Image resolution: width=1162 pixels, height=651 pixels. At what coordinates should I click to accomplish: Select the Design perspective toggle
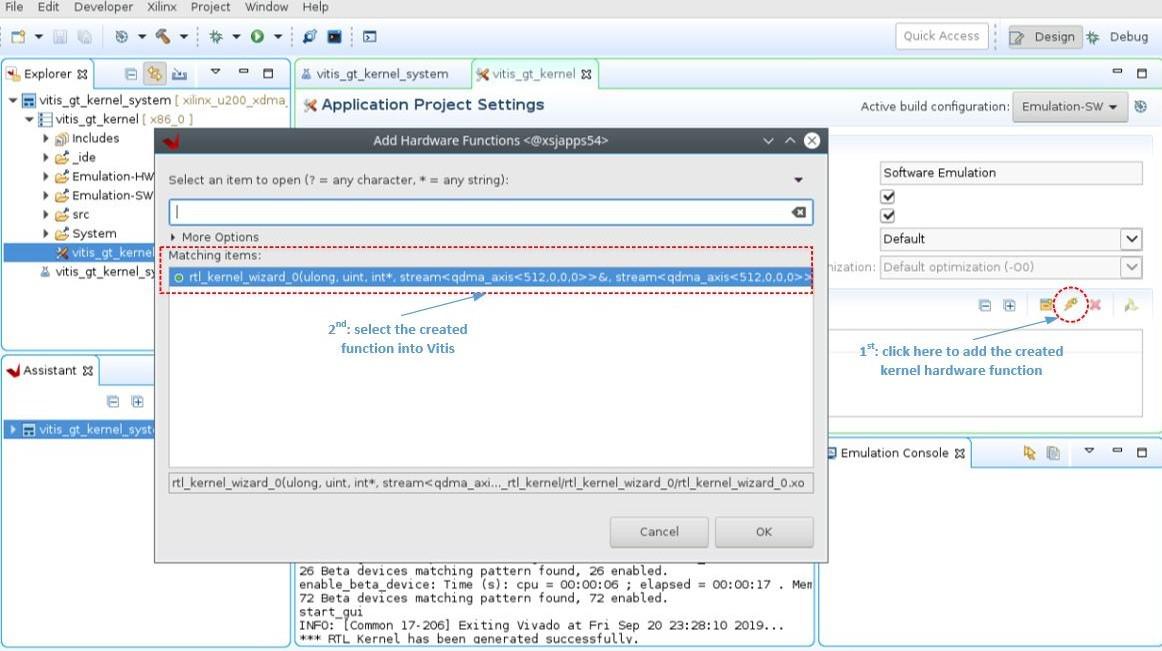[1044, 36]
